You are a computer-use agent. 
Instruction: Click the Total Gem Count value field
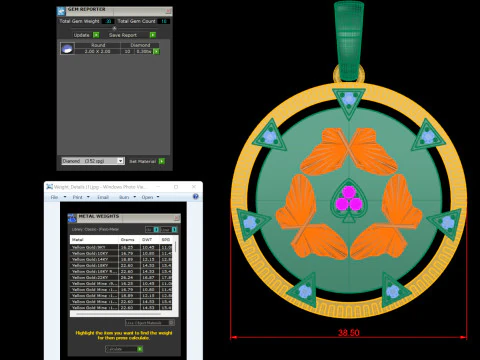[x=164, y=21]
